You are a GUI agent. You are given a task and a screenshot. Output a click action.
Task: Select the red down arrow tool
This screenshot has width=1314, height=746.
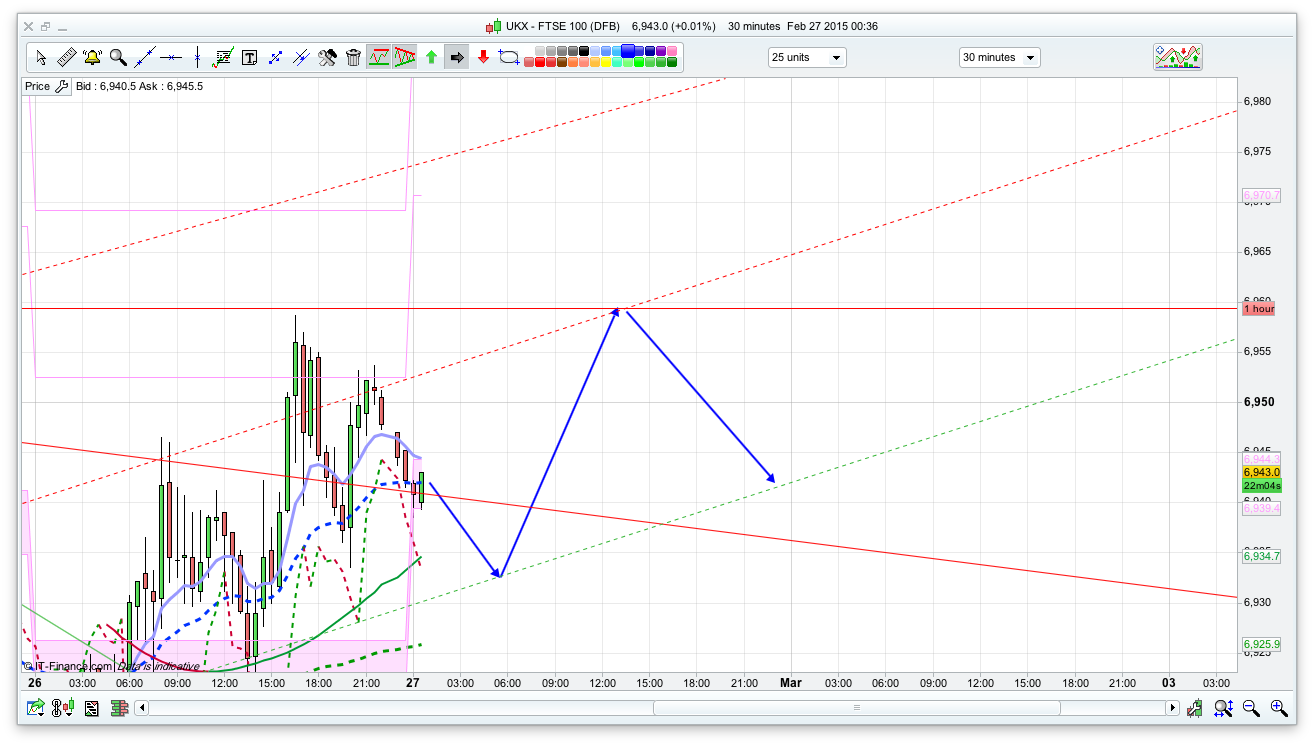click(x=483, y=57)
